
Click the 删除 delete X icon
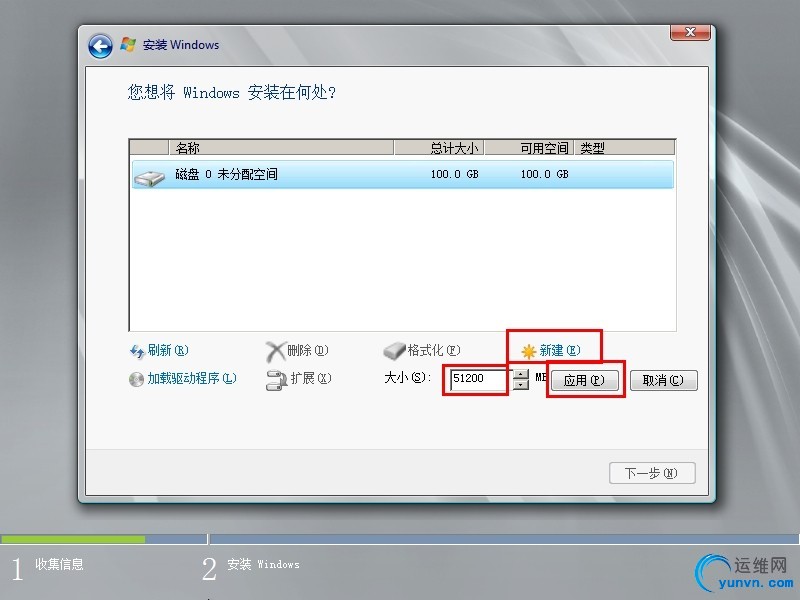pyautogui.click(x=275, y=352)
